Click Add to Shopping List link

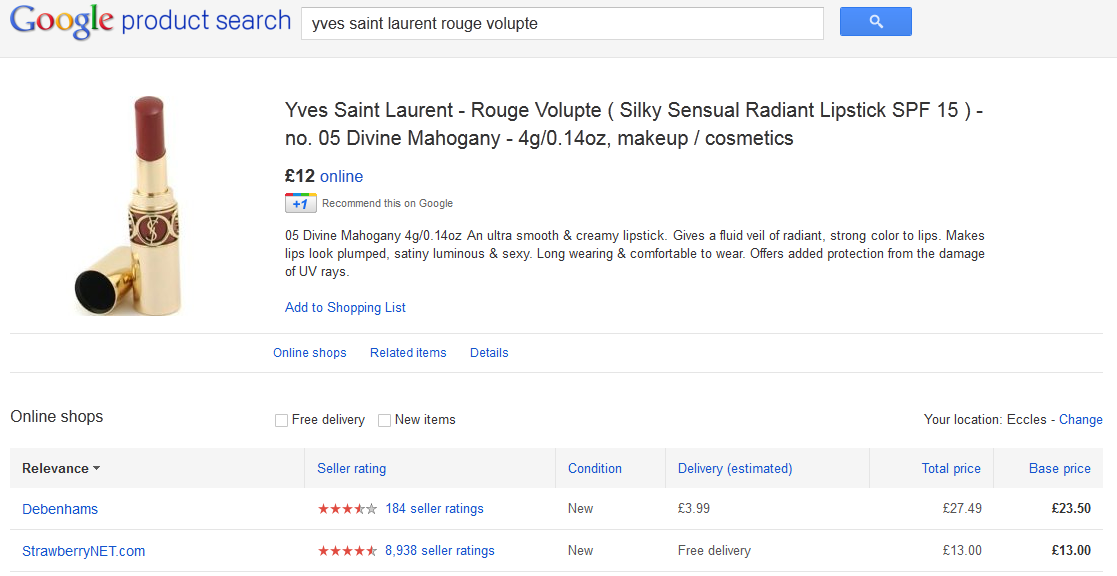pos(345,308)
